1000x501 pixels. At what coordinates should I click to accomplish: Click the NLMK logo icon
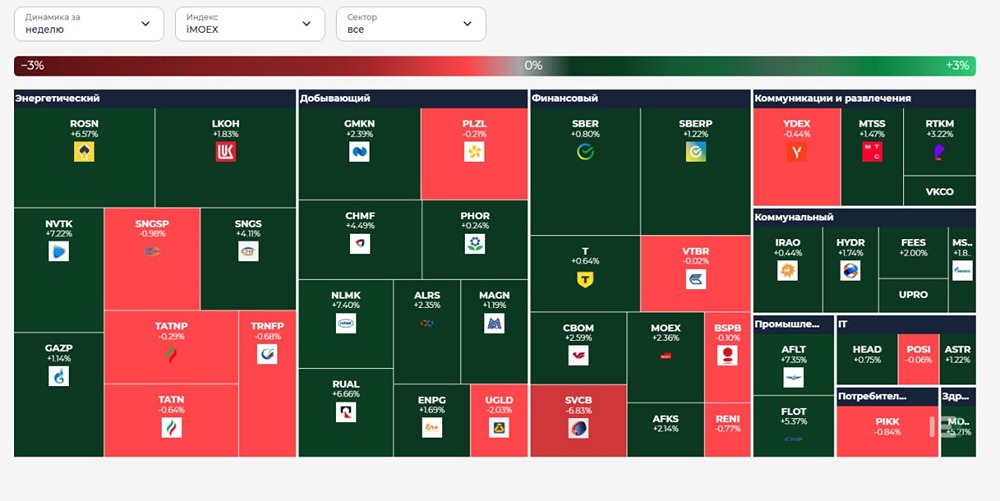click(346, 323)
